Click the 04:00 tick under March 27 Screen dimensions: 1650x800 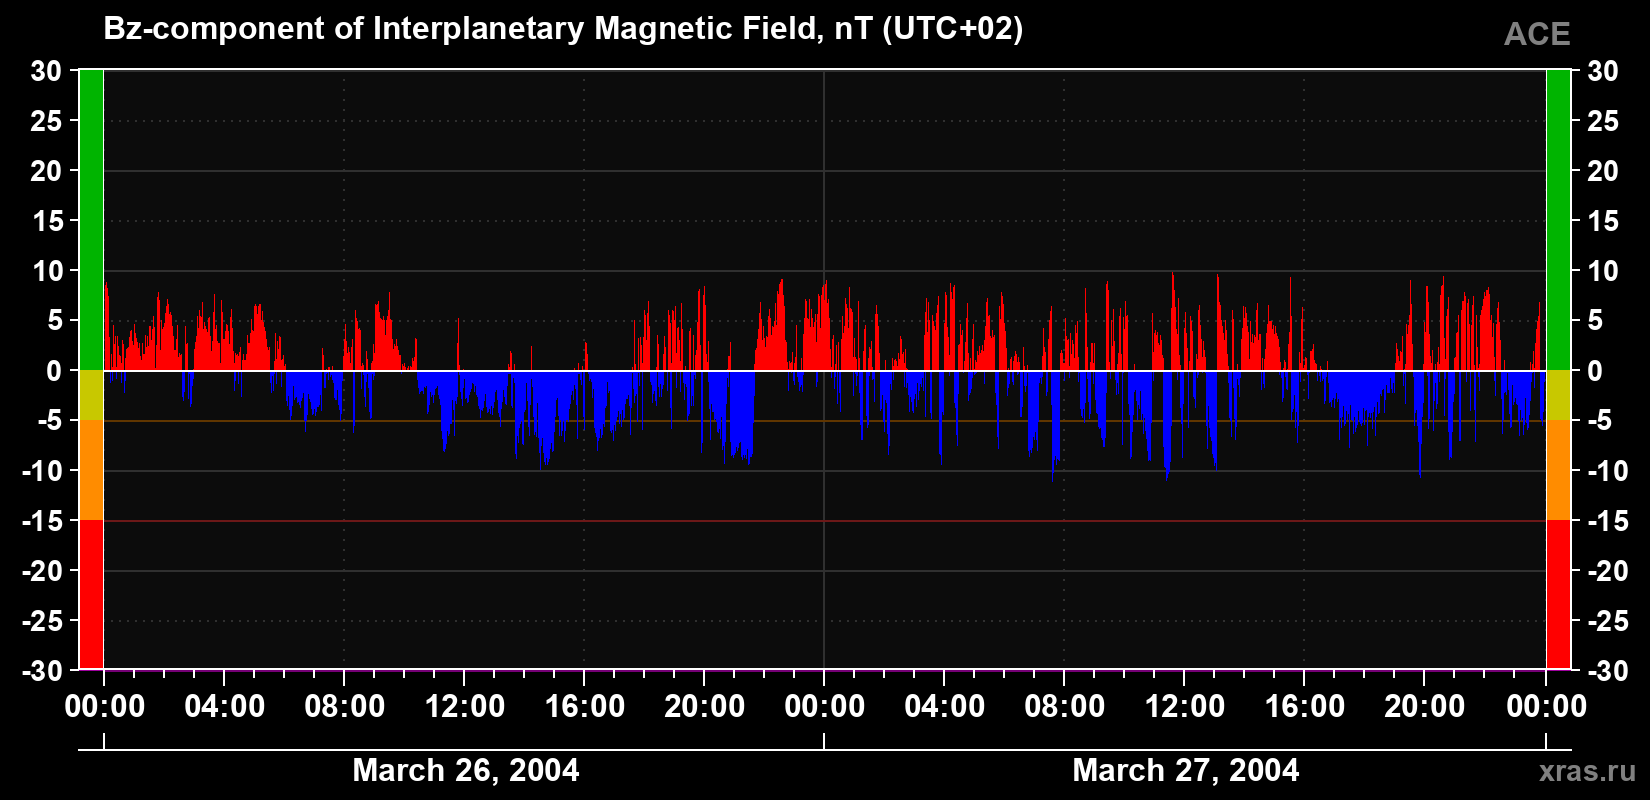pos(945,707)
